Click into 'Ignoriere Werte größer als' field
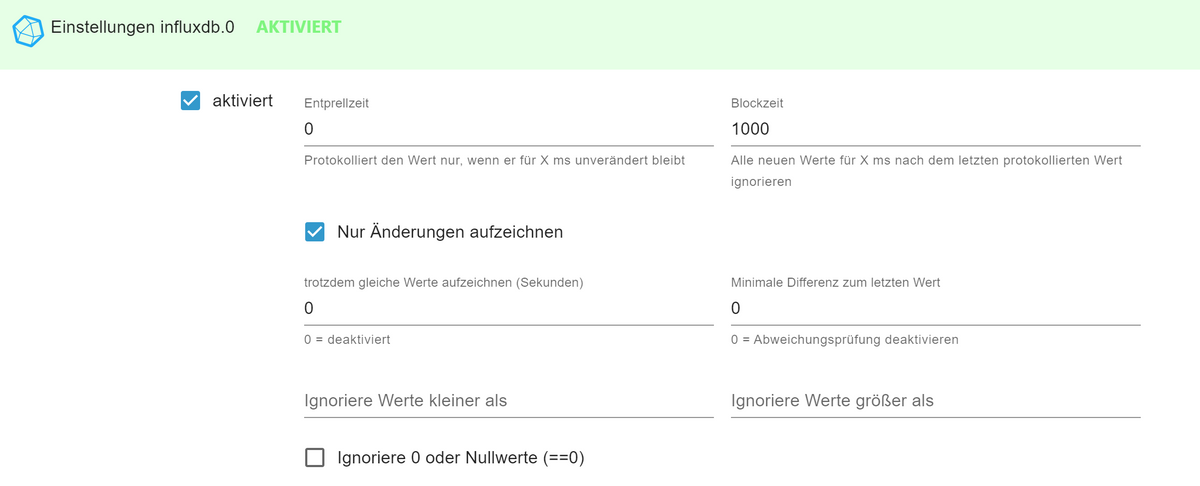Screen dimensions: 1200x486 pyautogui.click(x=935, y=400)
